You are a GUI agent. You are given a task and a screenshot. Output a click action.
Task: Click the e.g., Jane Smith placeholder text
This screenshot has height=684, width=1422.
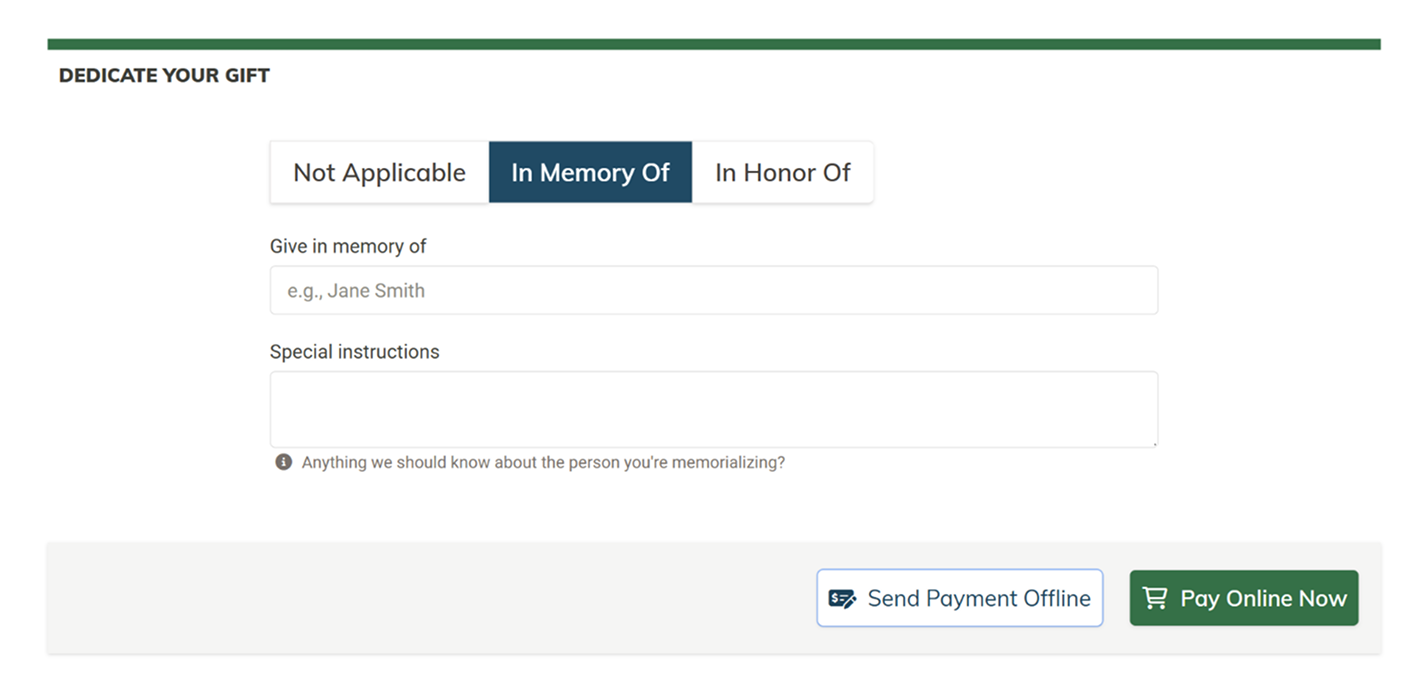[356, 291]
